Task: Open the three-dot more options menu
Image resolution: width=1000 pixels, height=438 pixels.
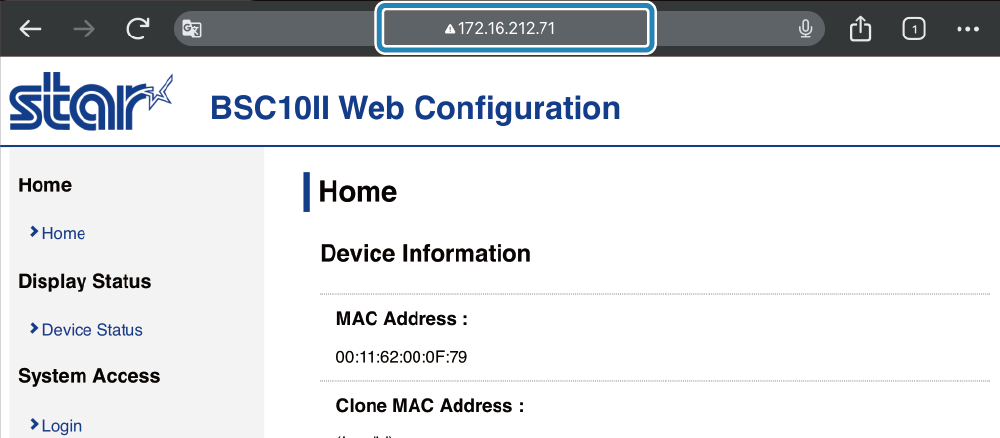Action: 967,29
